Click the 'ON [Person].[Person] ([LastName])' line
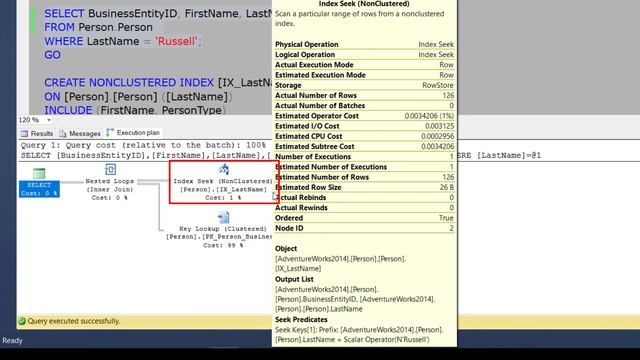 click(x=138, y=97)
